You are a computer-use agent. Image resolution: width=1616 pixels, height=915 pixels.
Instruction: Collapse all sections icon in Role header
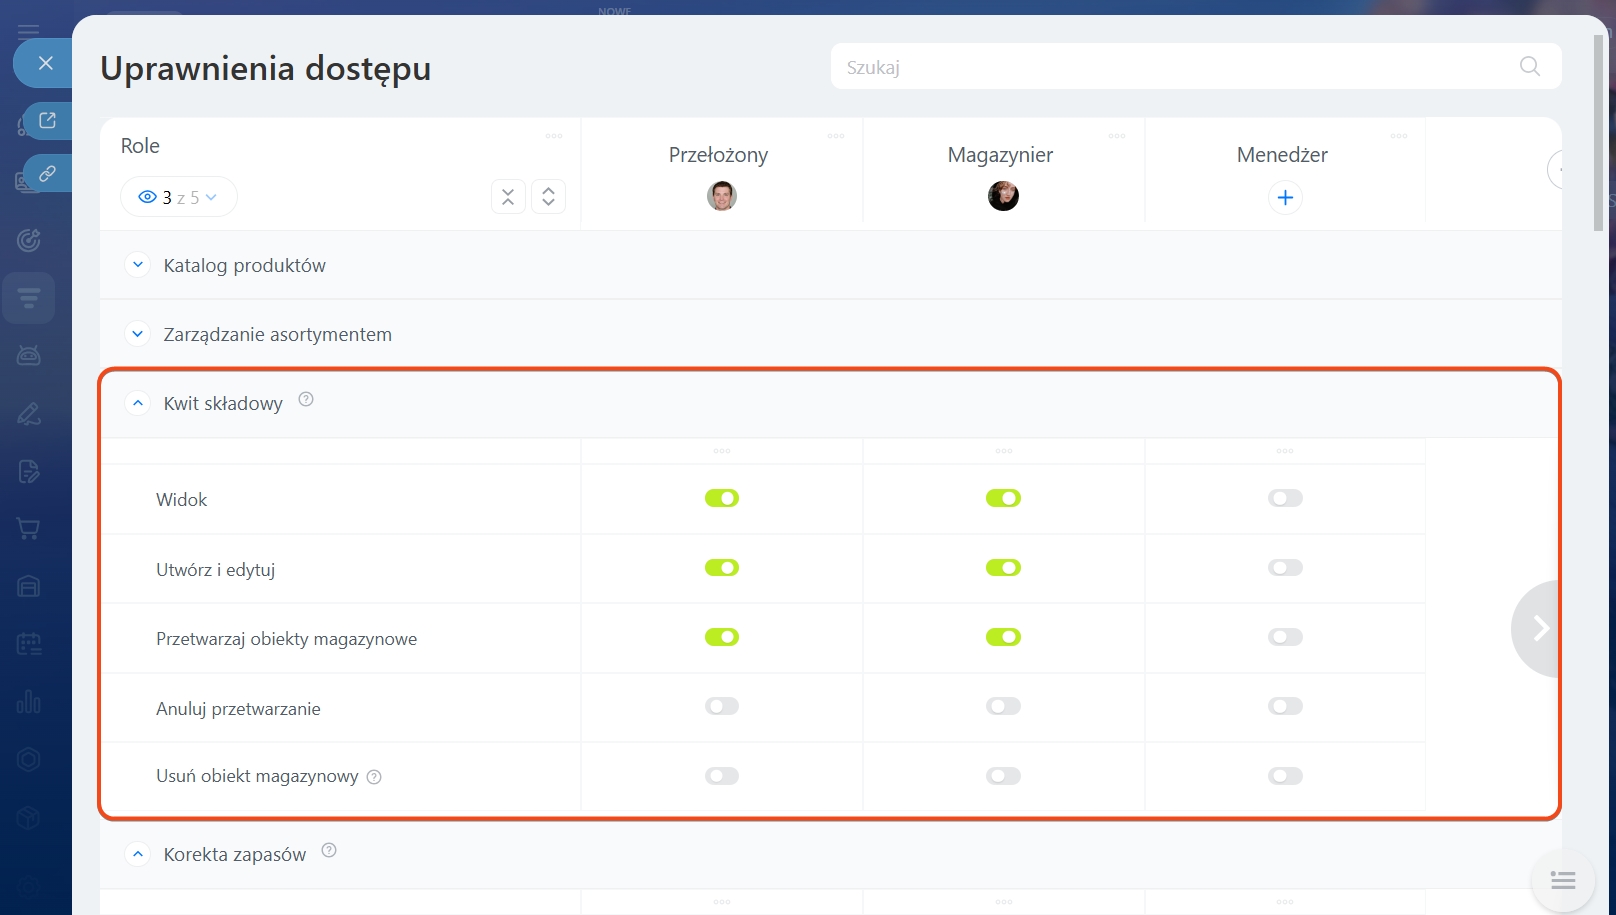[x=508, y=197]
